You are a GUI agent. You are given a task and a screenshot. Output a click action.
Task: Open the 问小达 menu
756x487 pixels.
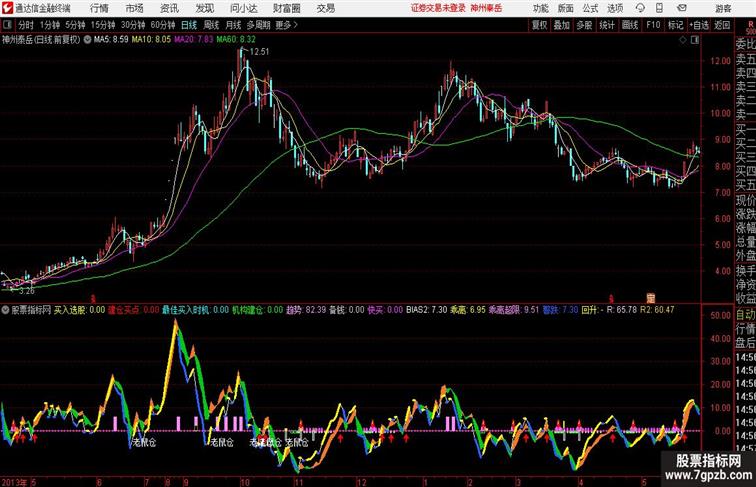click(243, 8)
